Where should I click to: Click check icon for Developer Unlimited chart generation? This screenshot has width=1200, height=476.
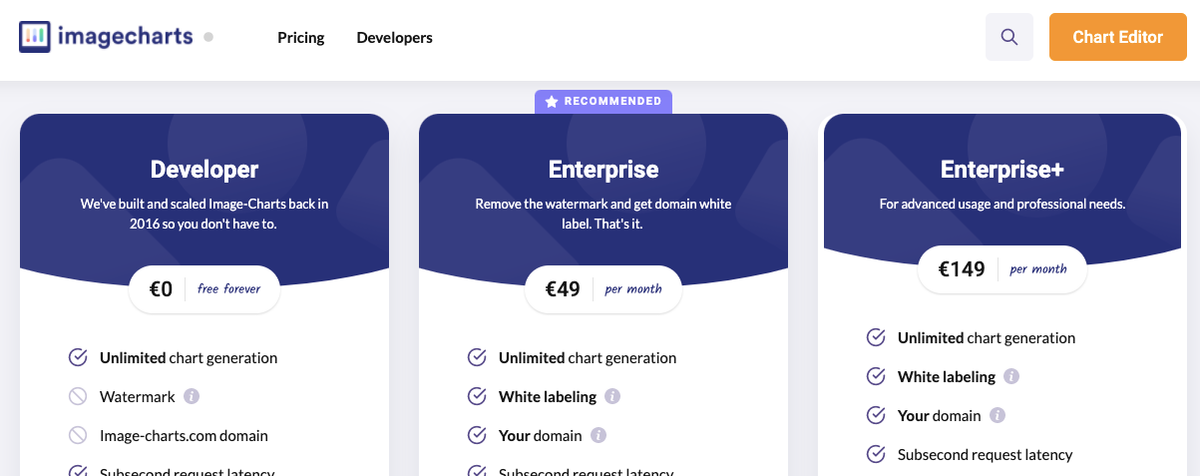tap(78, 357)
